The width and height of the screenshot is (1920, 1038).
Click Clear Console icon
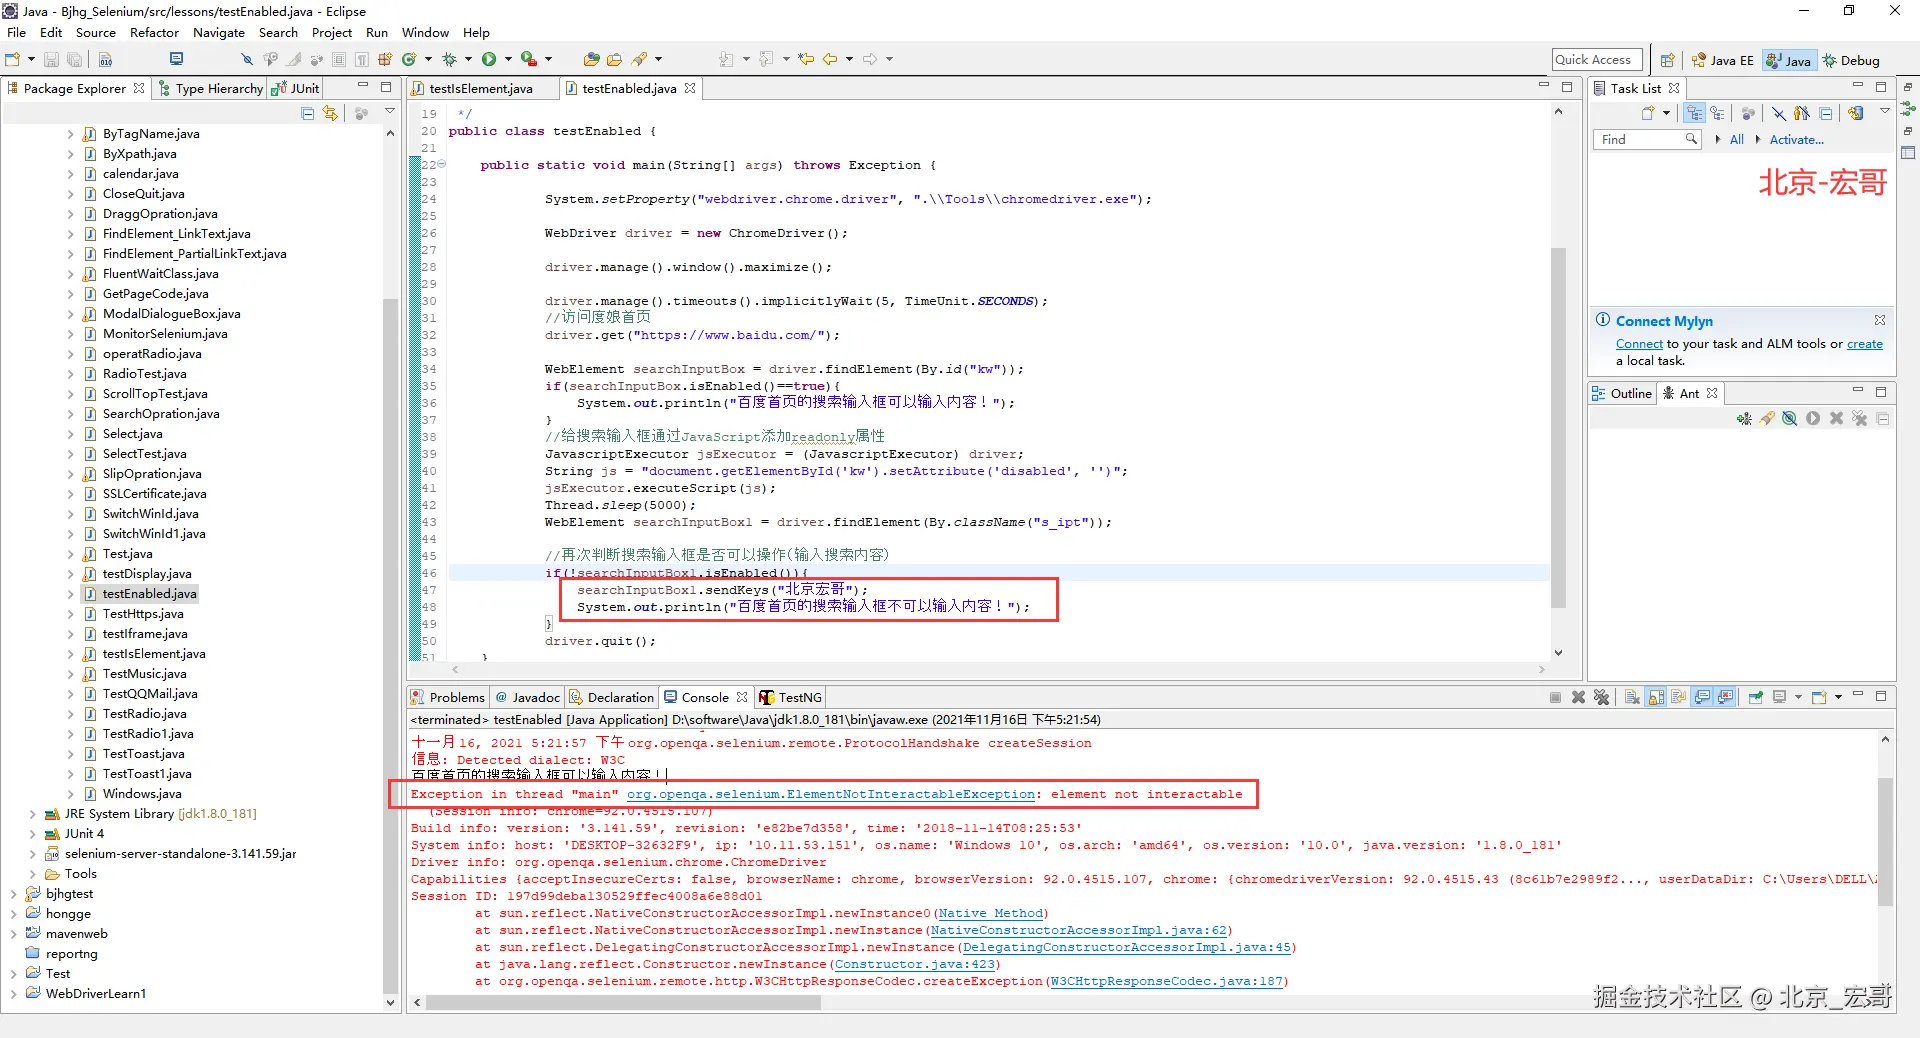click(x=1632, y=698)
